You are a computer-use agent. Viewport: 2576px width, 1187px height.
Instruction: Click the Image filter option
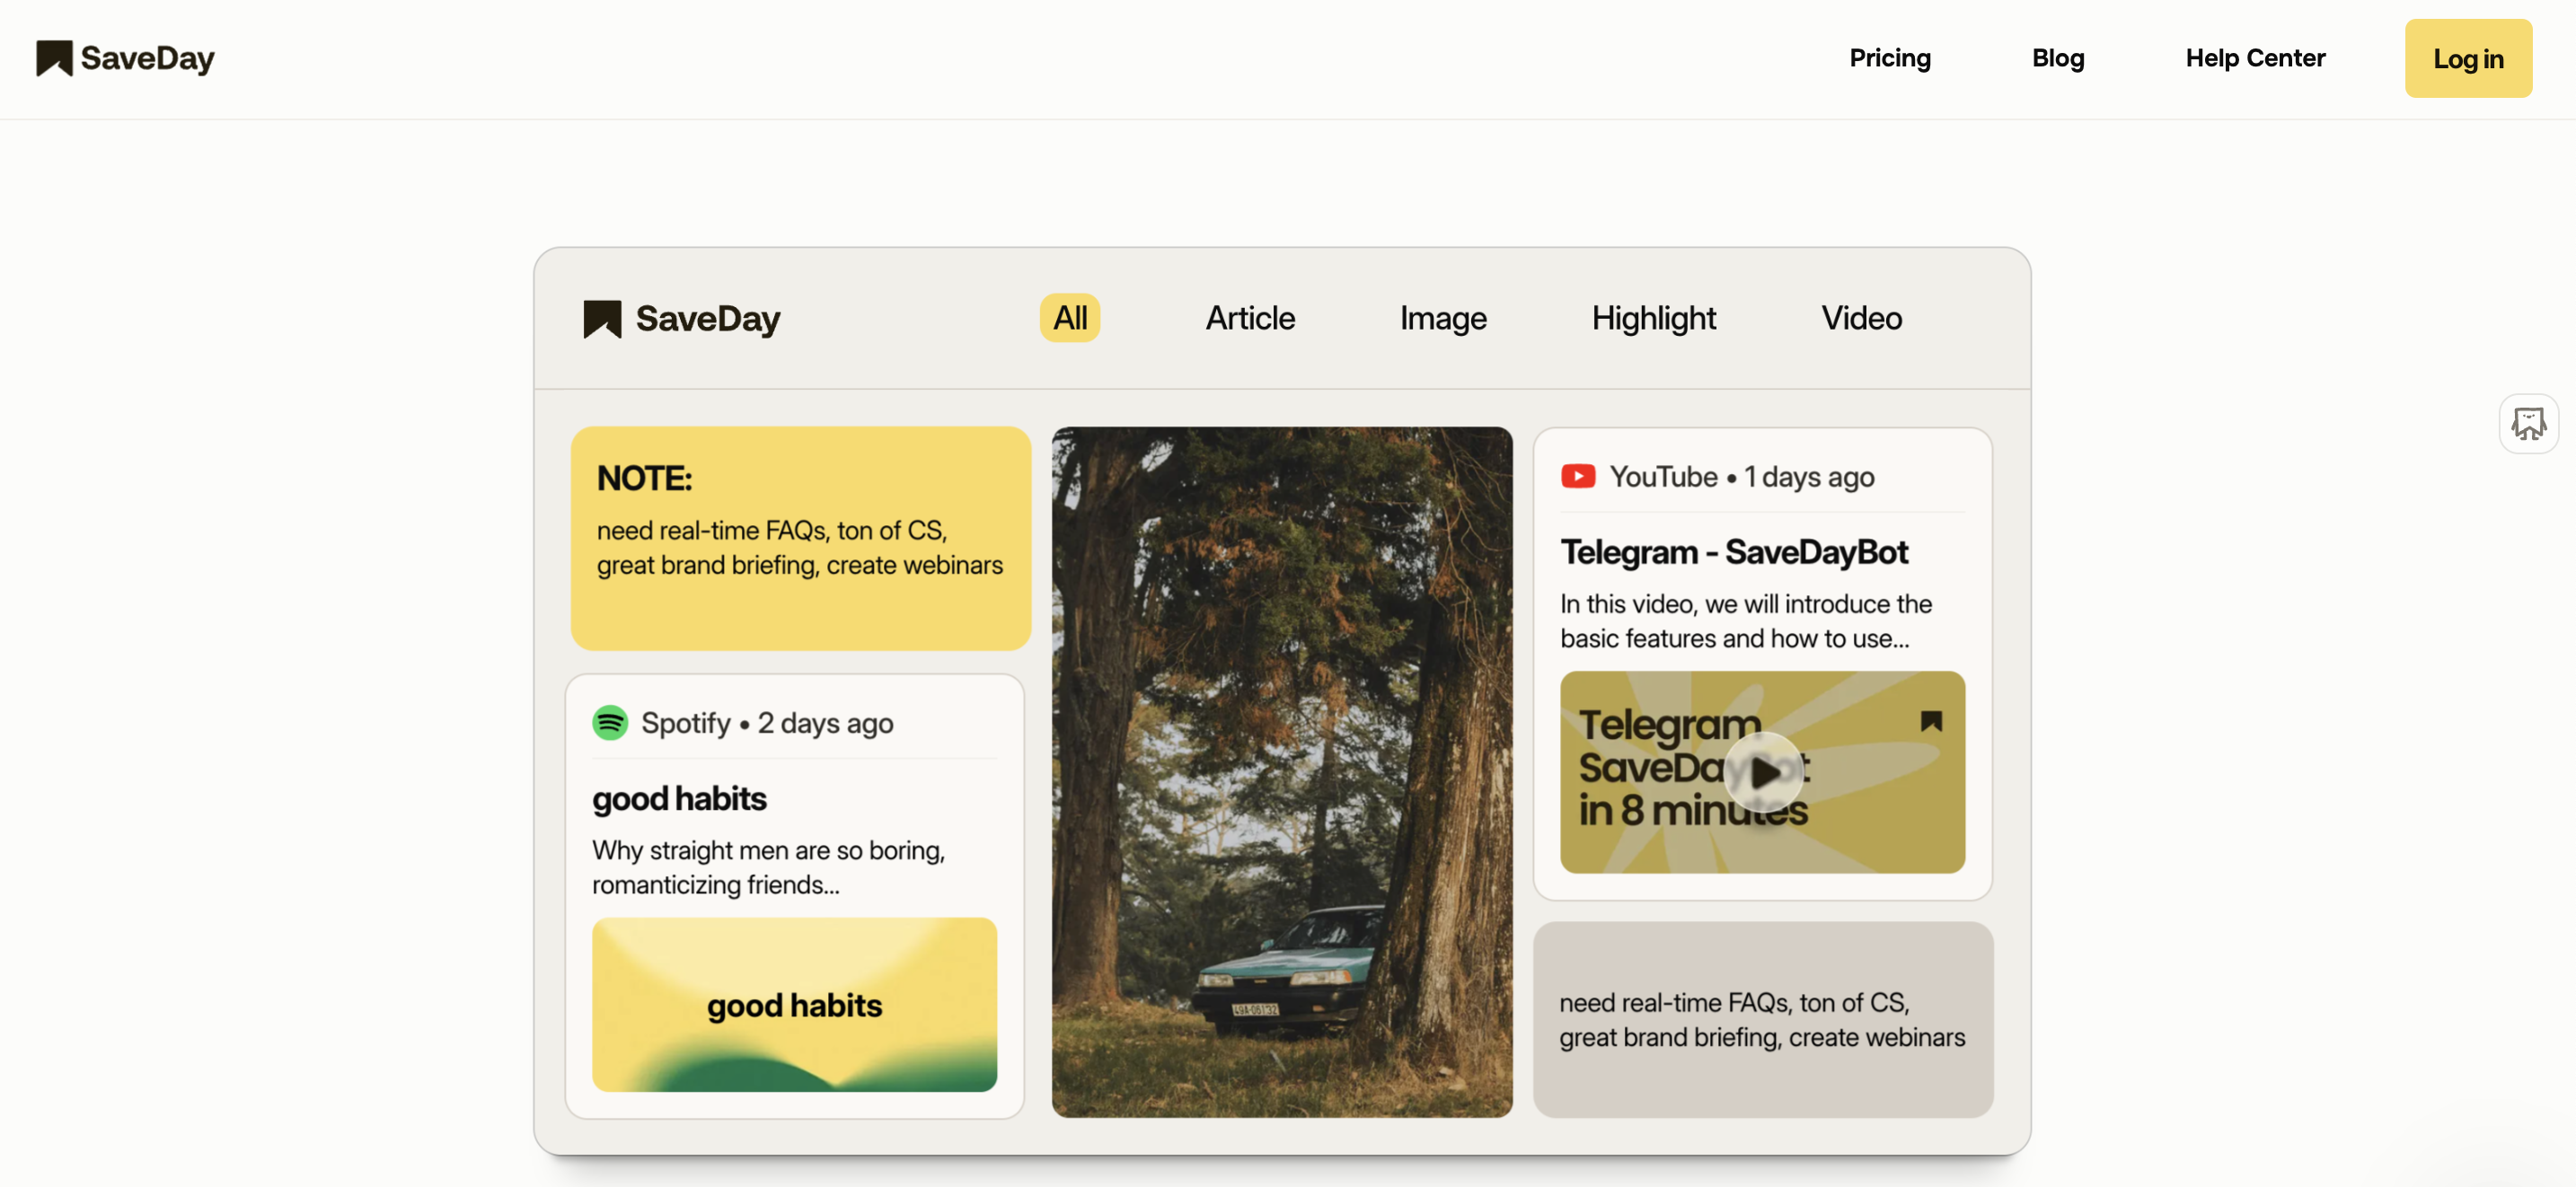tap(1442, 317)
